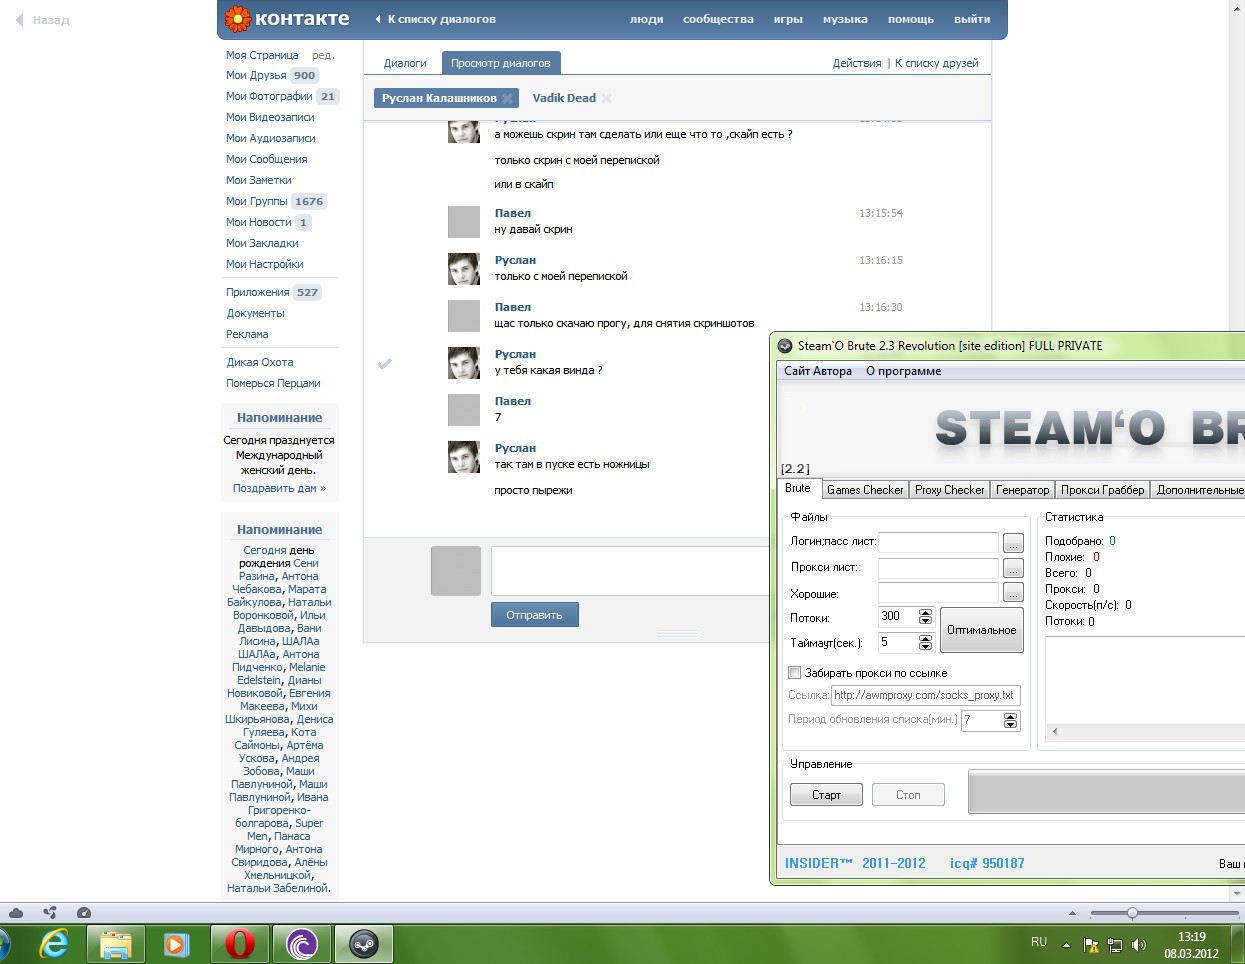Open Internet Explorer from the taskbar
The height and width of the screenshot is (964, 1245).
(x=54, y=943)
